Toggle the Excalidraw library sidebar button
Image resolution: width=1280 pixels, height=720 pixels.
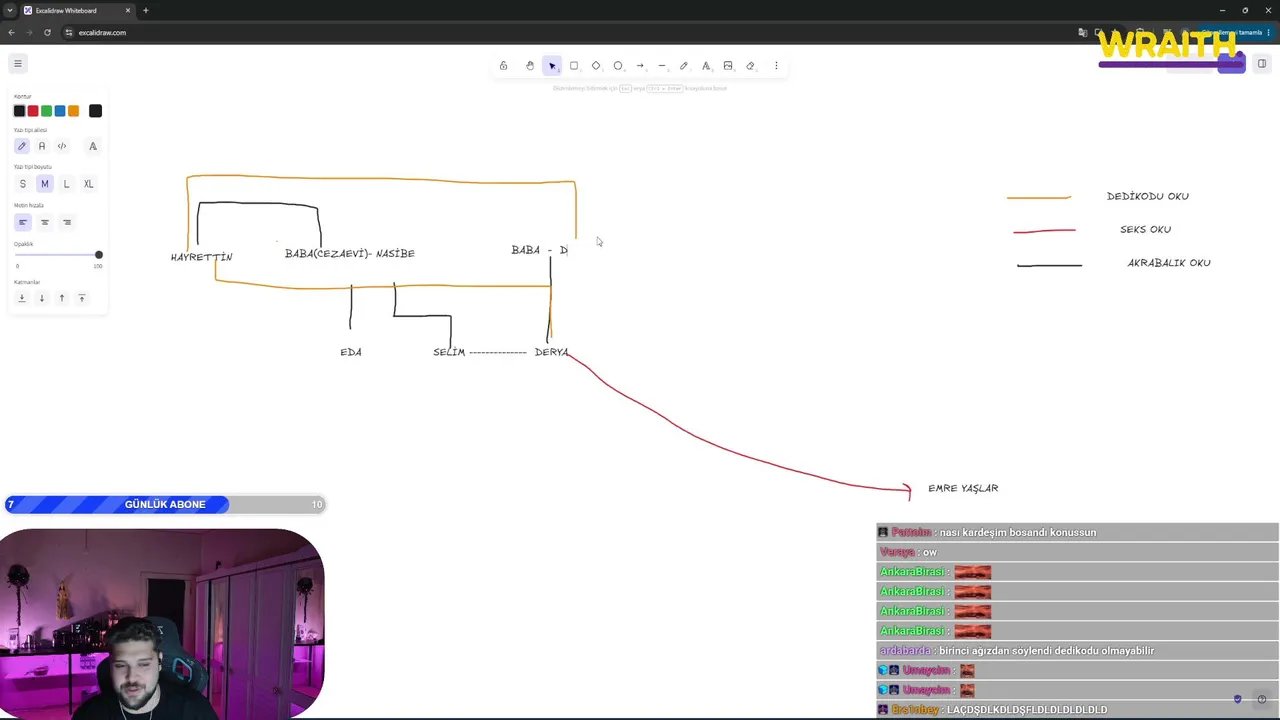click(x=1262, y=64)
